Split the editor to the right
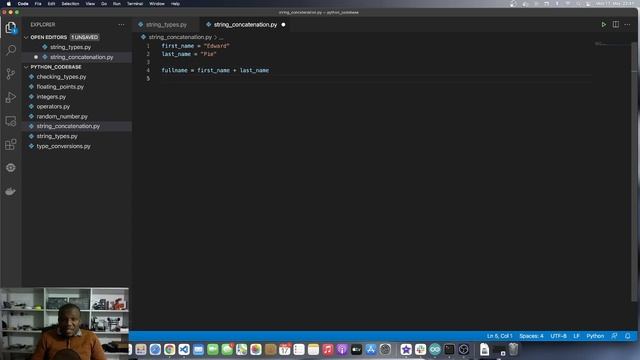This screenshot has height=360, width=640. [x=616, y=24]
